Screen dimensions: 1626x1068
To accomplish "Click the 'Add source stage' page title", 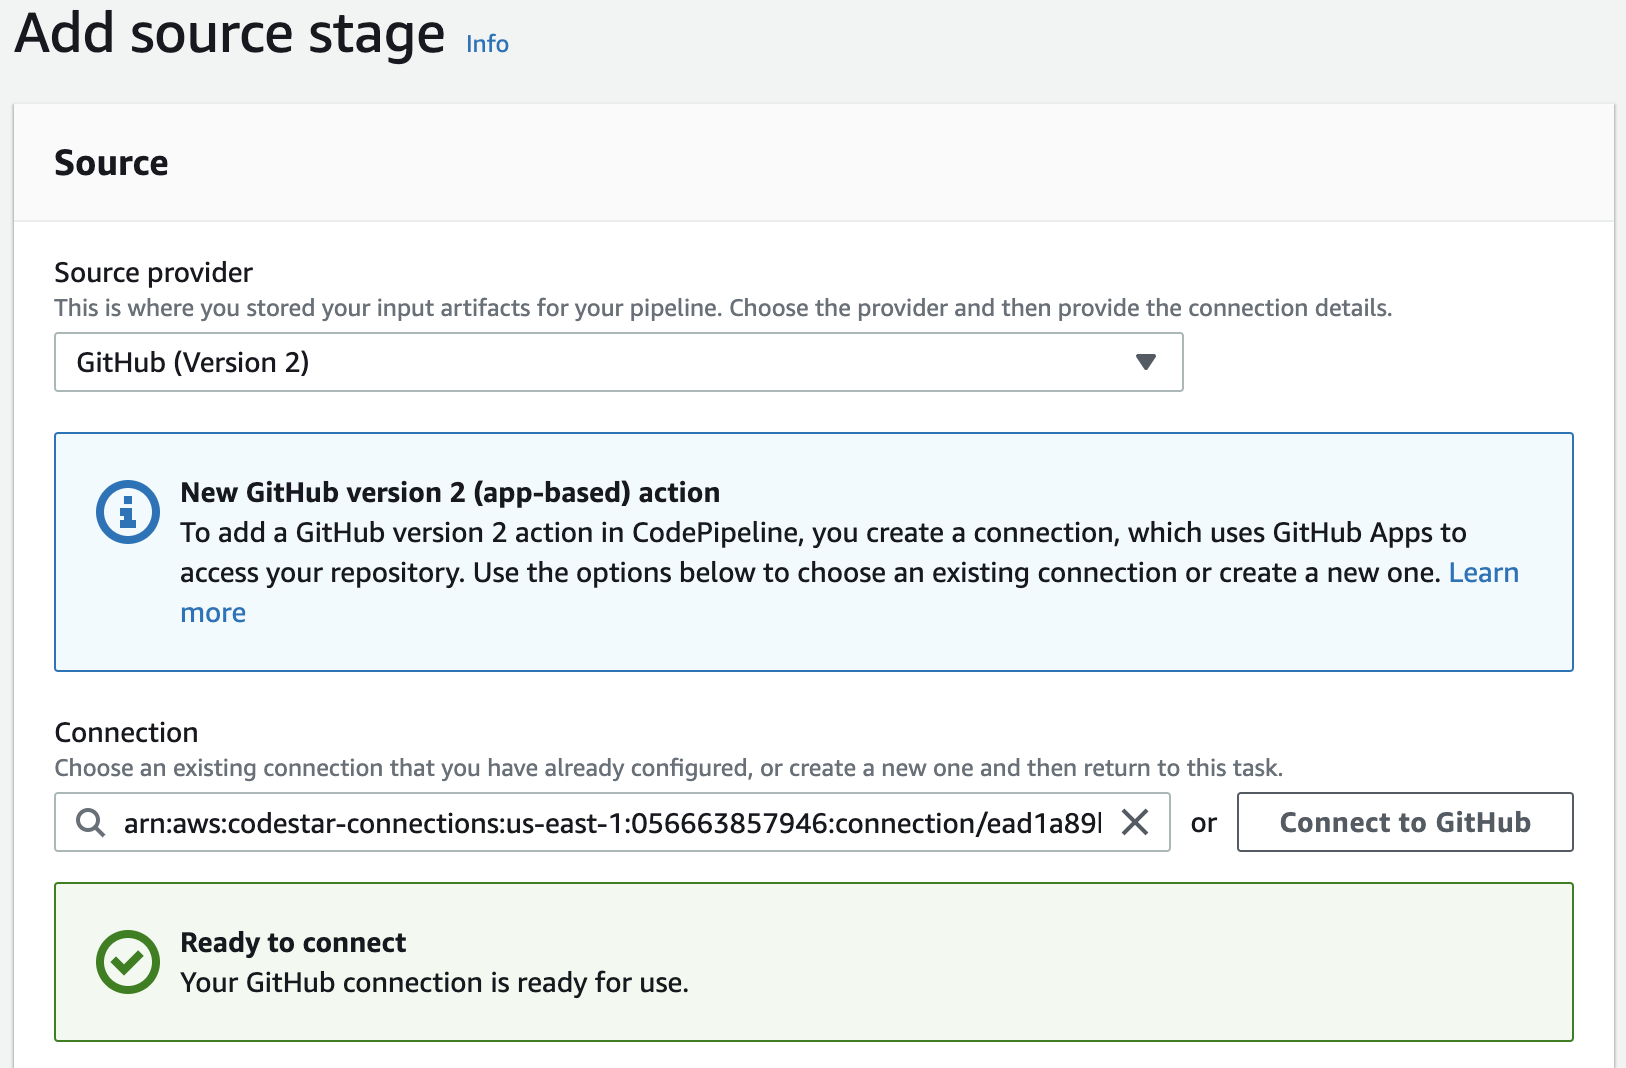I will [230, 33].
